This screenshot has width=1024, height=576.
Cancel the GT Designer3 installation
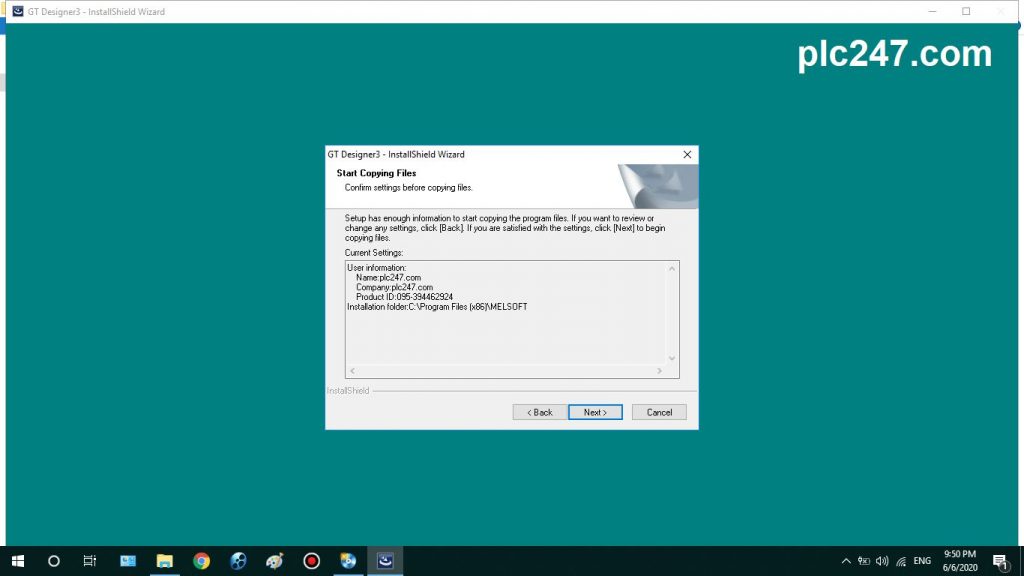click(x=659, y=412)
